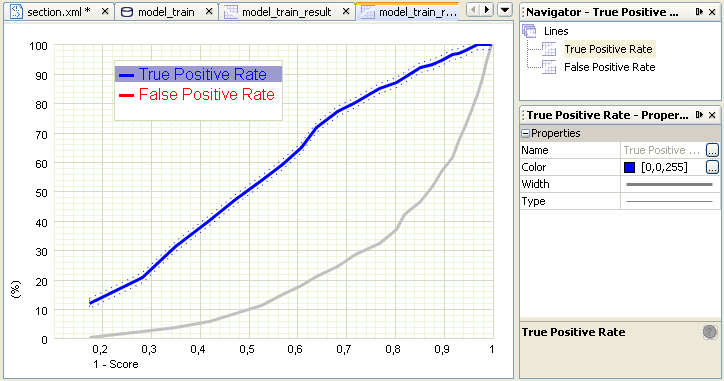Open the model_train_result tab
This screenshot has width=724, height=381.
pos(286,12)
